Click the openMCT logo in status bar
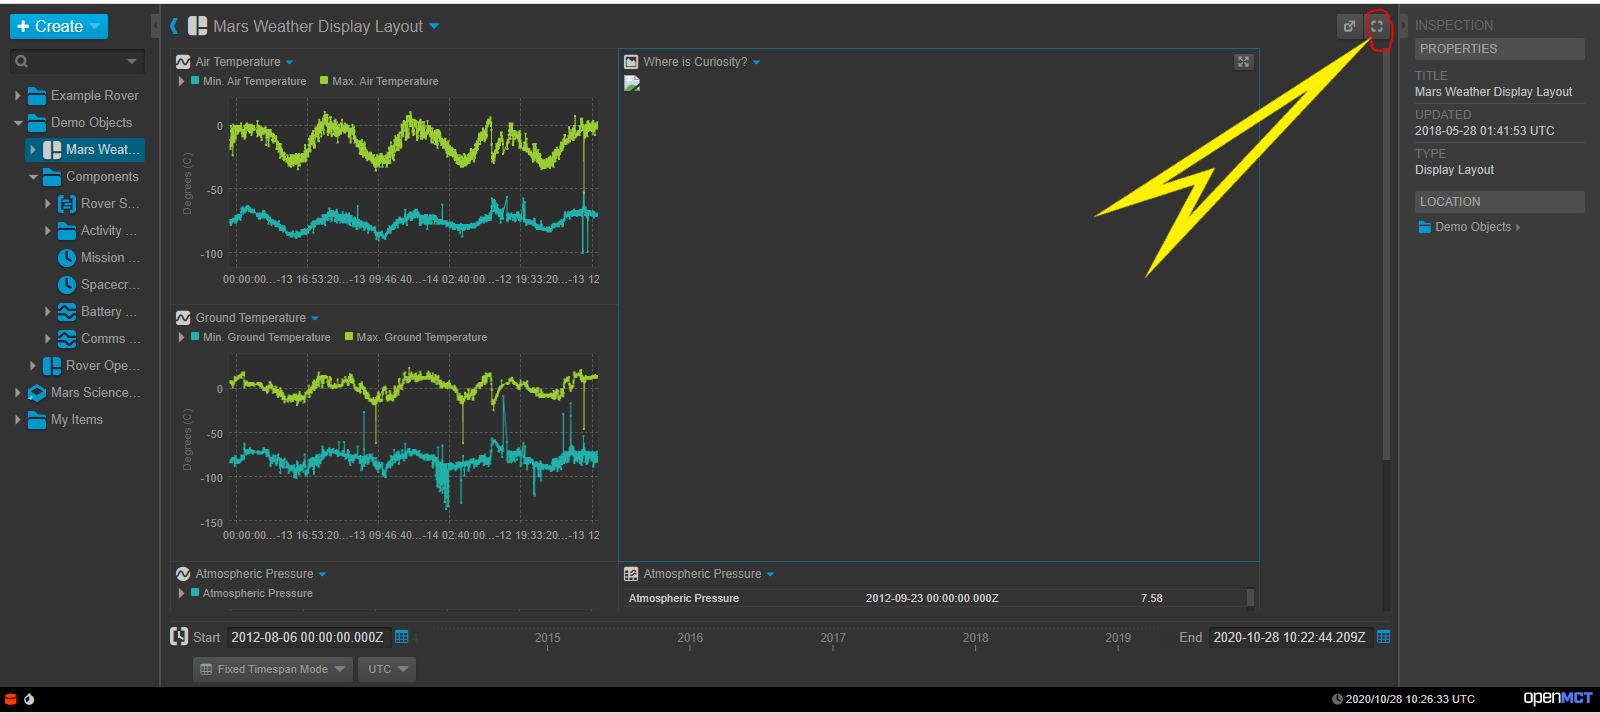The image size is (1600, 713). tap(1557, 698)
